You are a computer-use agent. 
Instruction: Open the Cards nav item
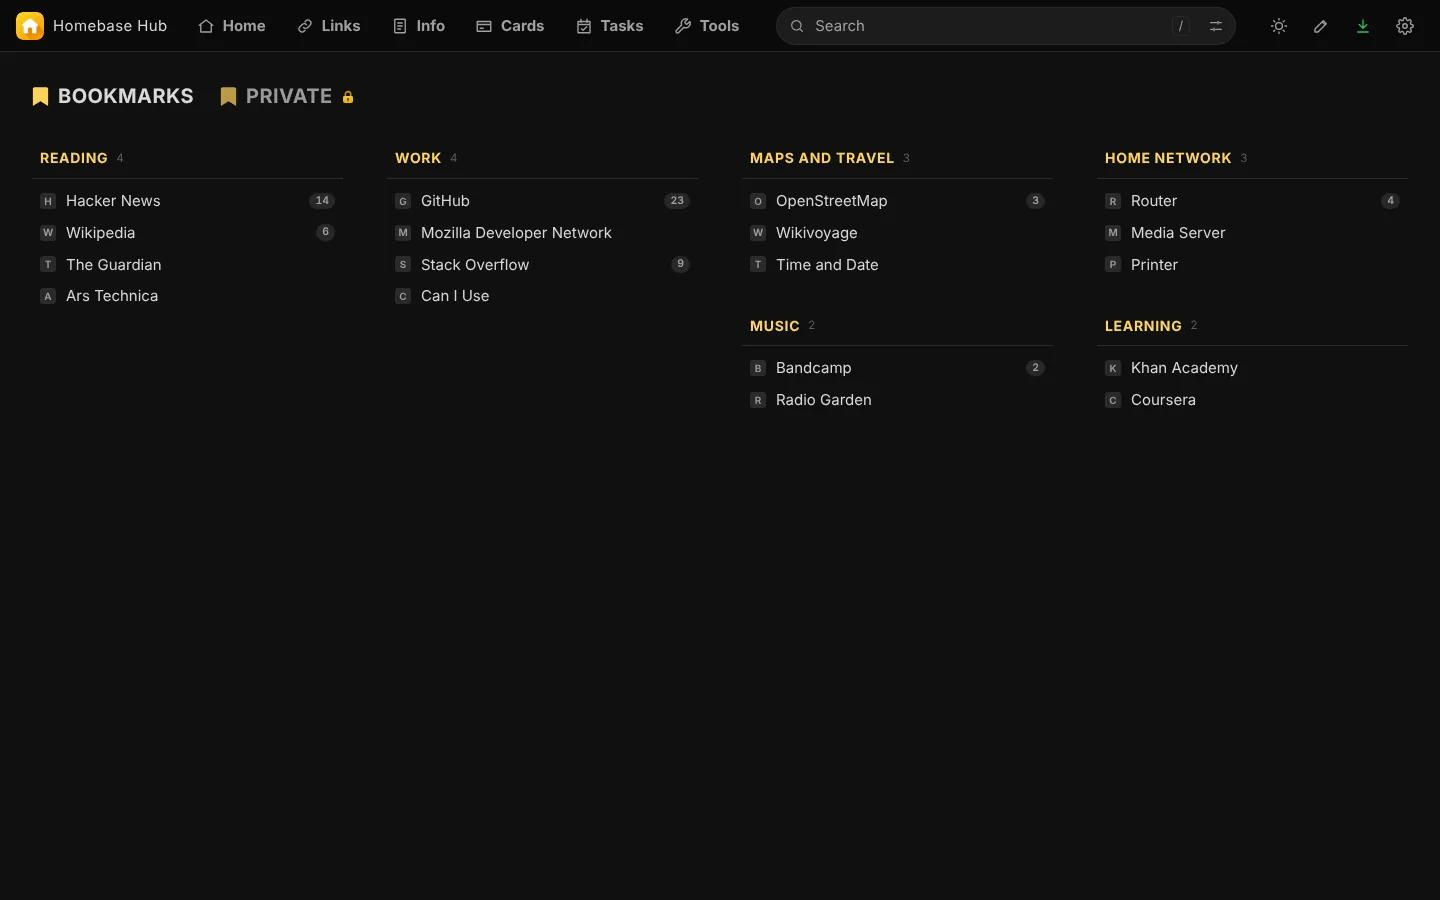coord(510,26)
